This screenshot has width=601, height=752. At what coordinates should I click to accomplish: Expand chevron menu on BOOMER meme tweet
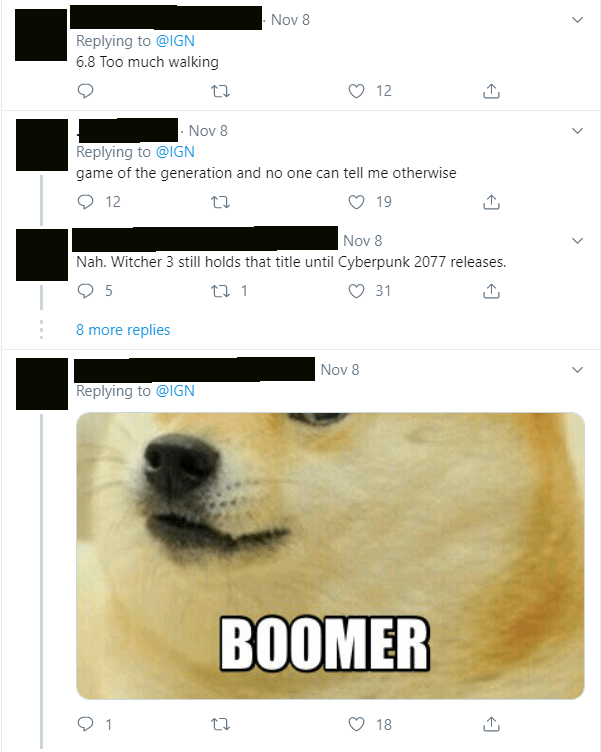[x=577, y=369]
